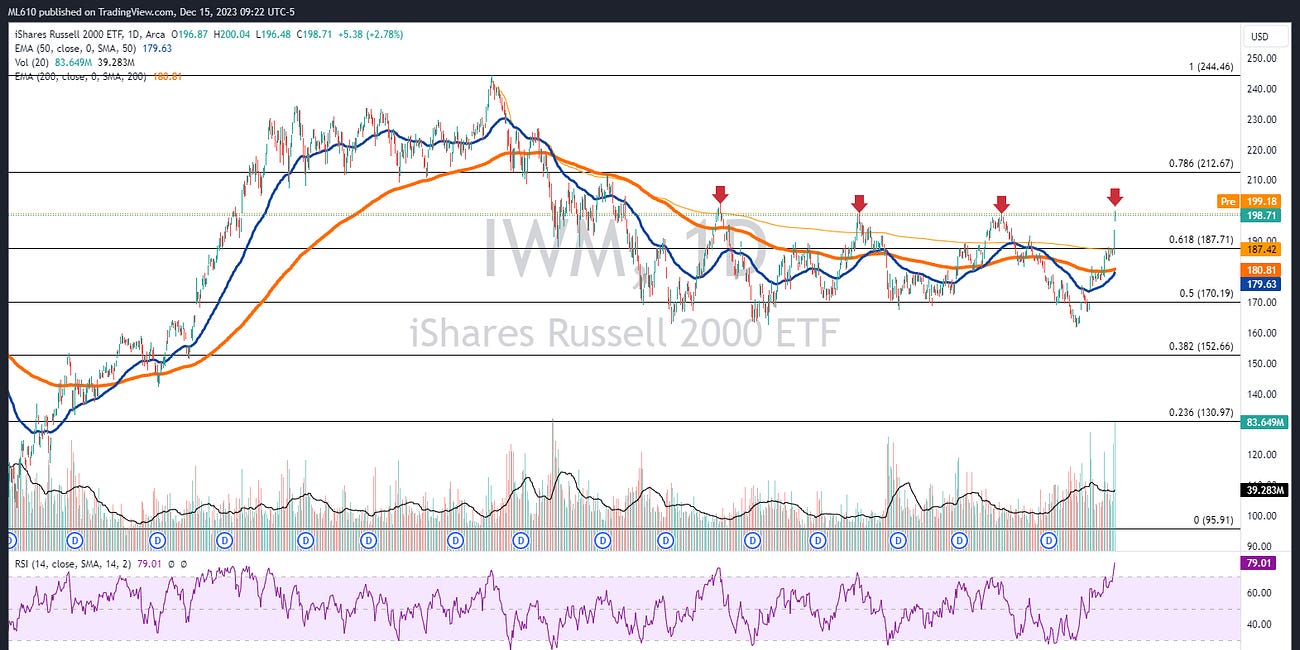
Task: Click the 250.00 price axis label
Action: pyautogui.click(x=1263, y=58)
